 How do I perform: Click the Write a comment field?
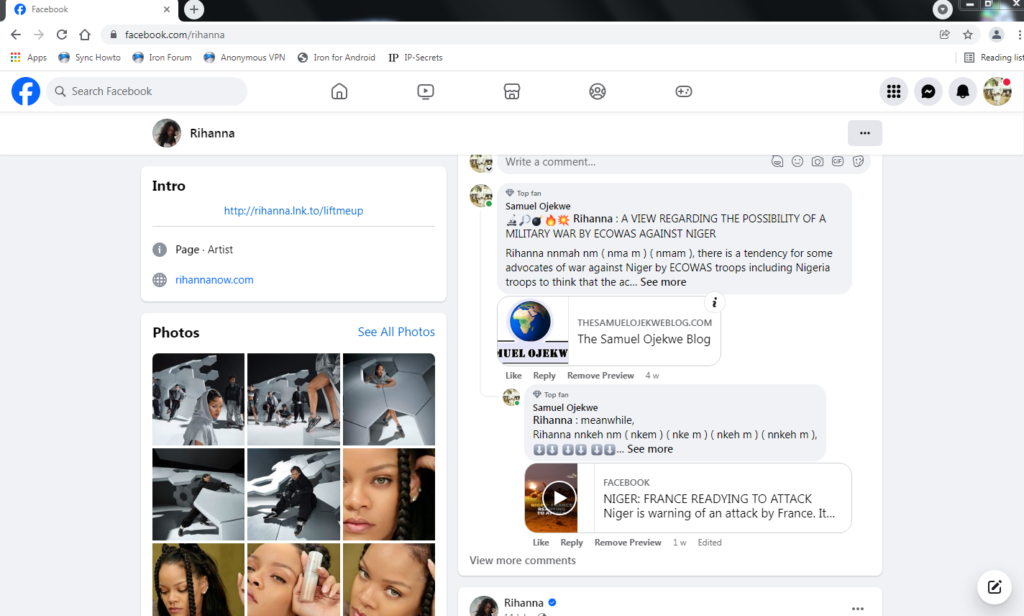coord(633,162)
